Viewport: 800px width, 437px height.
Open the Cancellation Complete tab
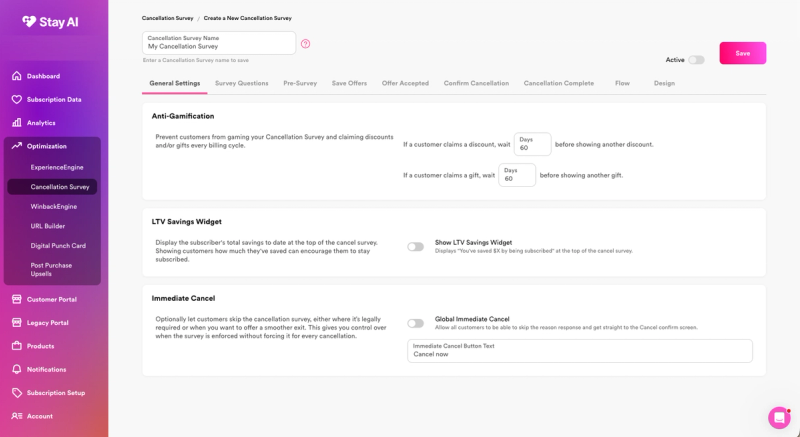559,83
